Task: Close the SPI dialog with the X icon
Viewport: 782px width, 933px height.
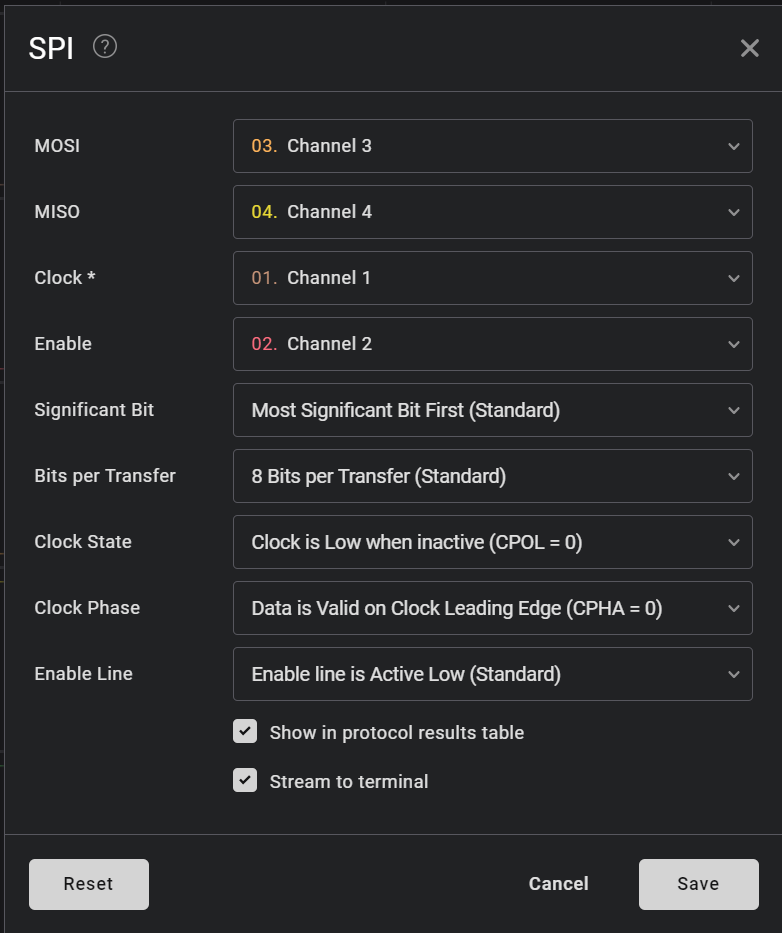Action: point(750,48)
